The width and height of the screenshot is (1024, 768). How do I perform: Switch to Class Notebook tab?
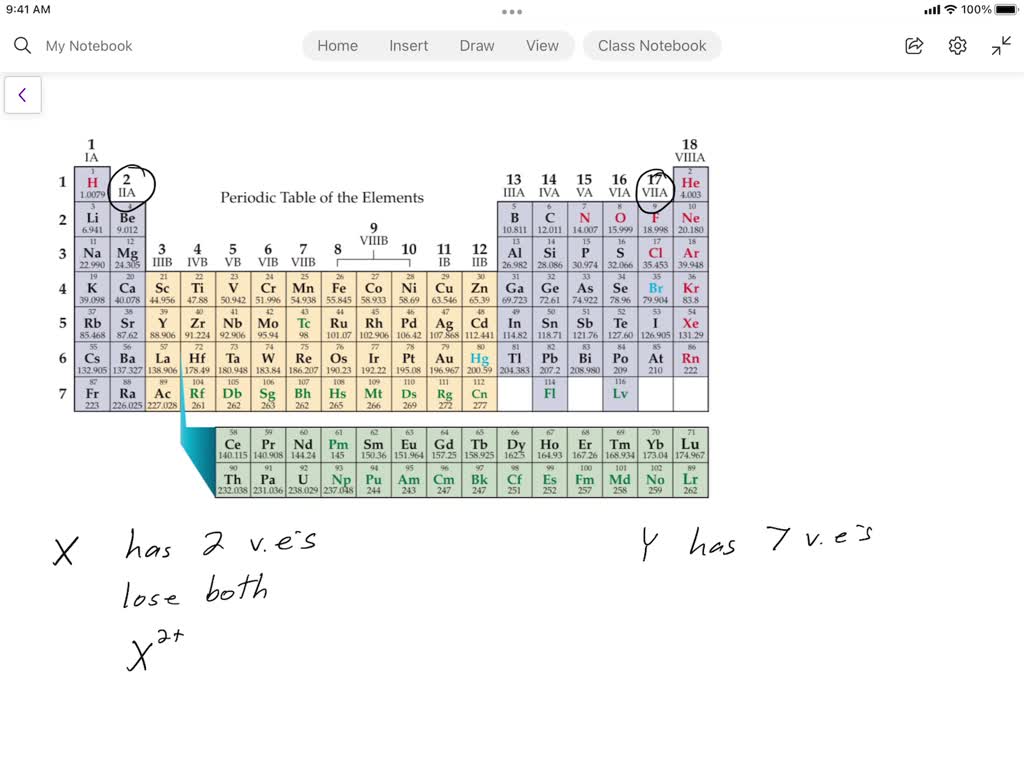click(x=652, y=45)
